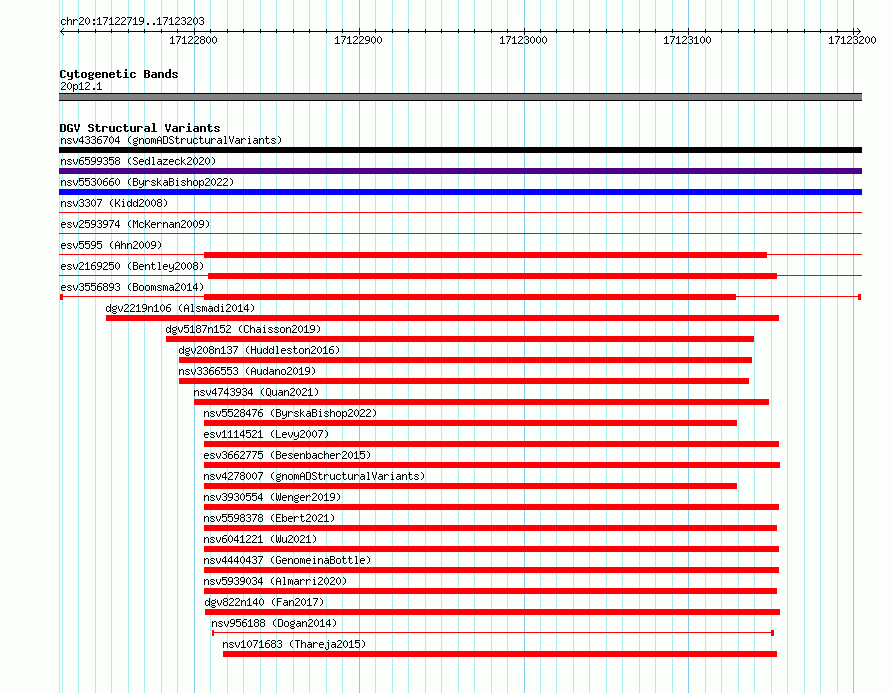Click the dgv2219n106 Alsmadi2014 label
Image resolution: width=890 pixels, height=693 pixels.
point(180,308)
